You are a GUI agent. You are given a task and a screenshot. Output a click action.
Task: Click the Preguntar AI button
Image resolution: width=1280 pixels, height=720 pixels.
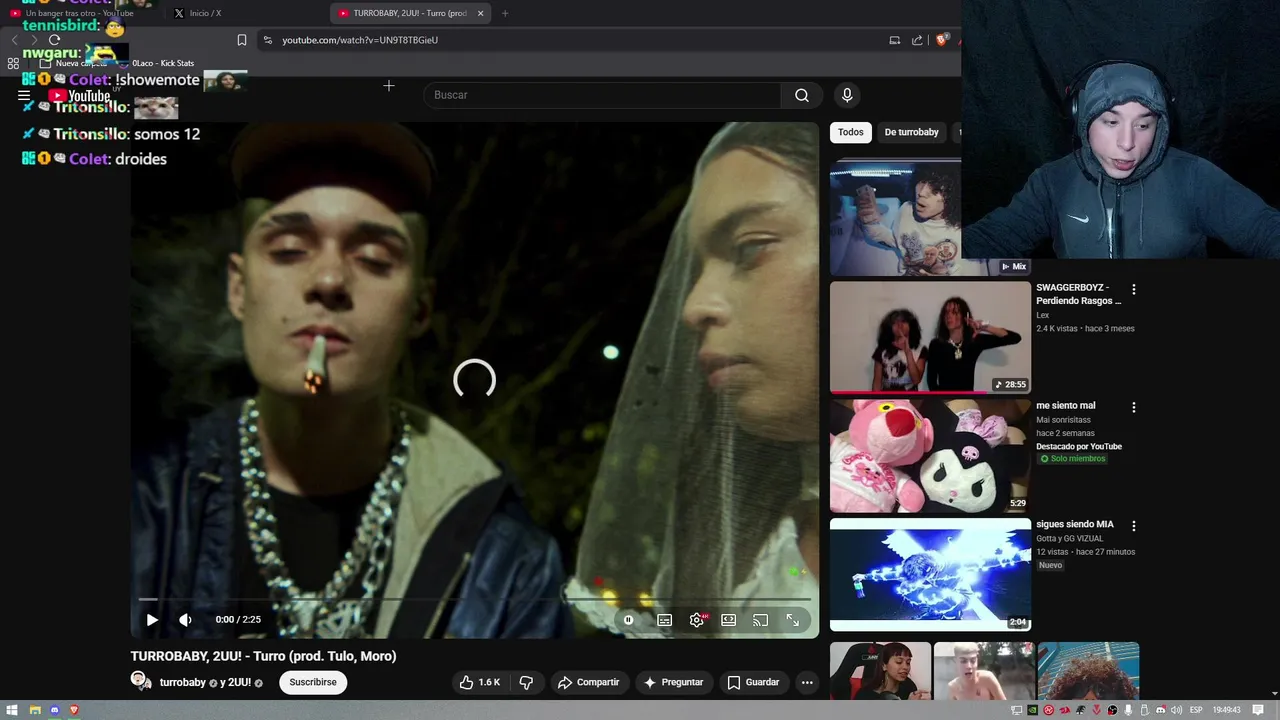point(673,682)
